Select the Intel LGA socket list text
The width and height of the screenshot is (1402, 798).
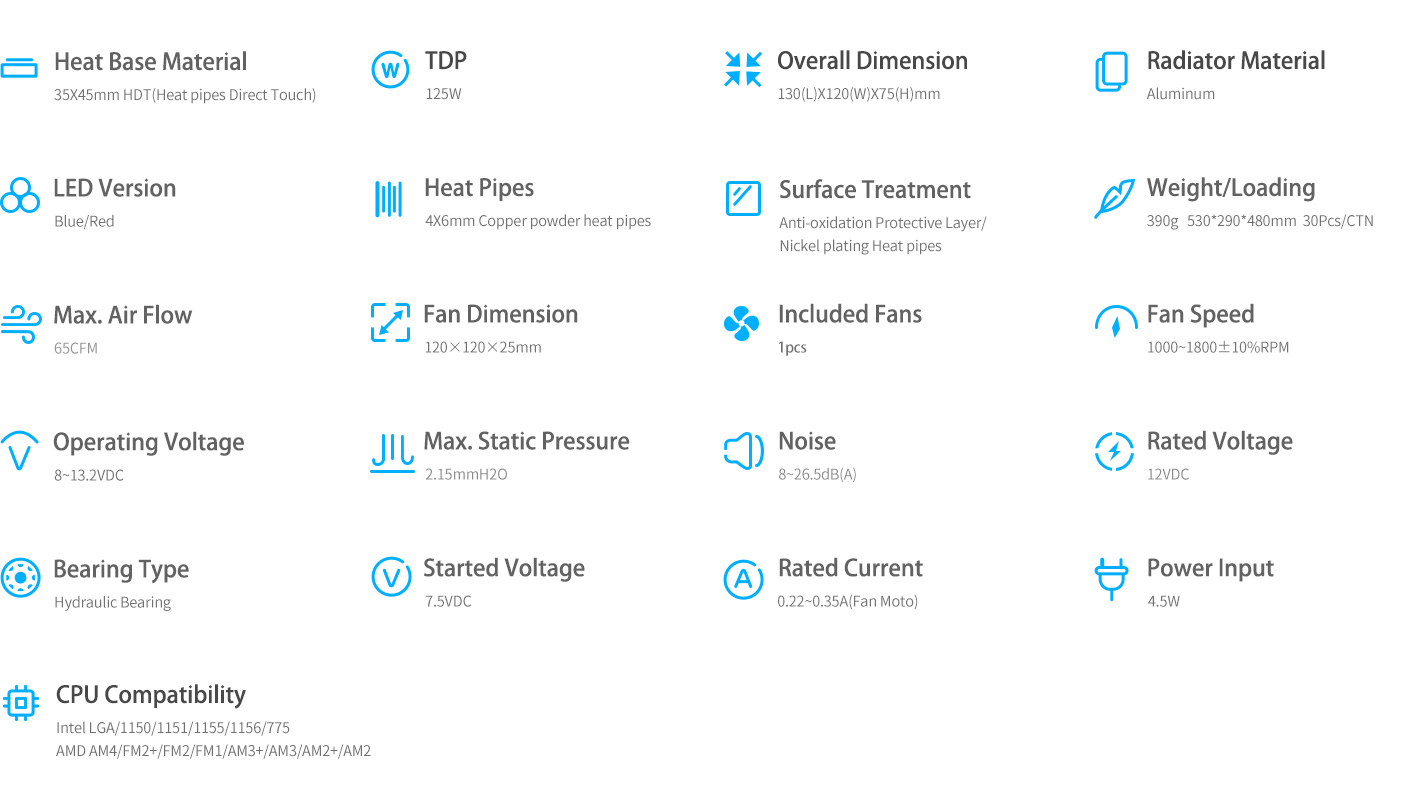tap(173, 728)
